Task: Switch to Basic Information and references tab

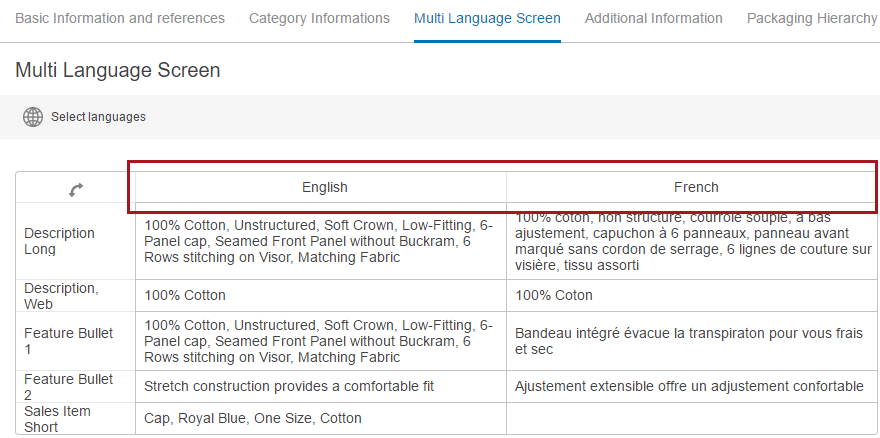Action: click(x=120, y=19)
